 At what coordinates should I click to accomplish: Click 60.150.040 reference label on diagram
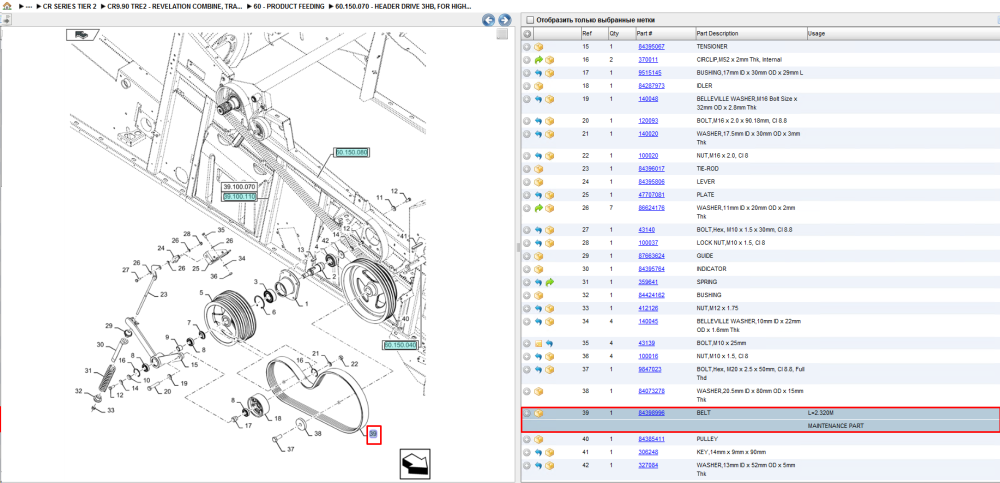(400, 345)
